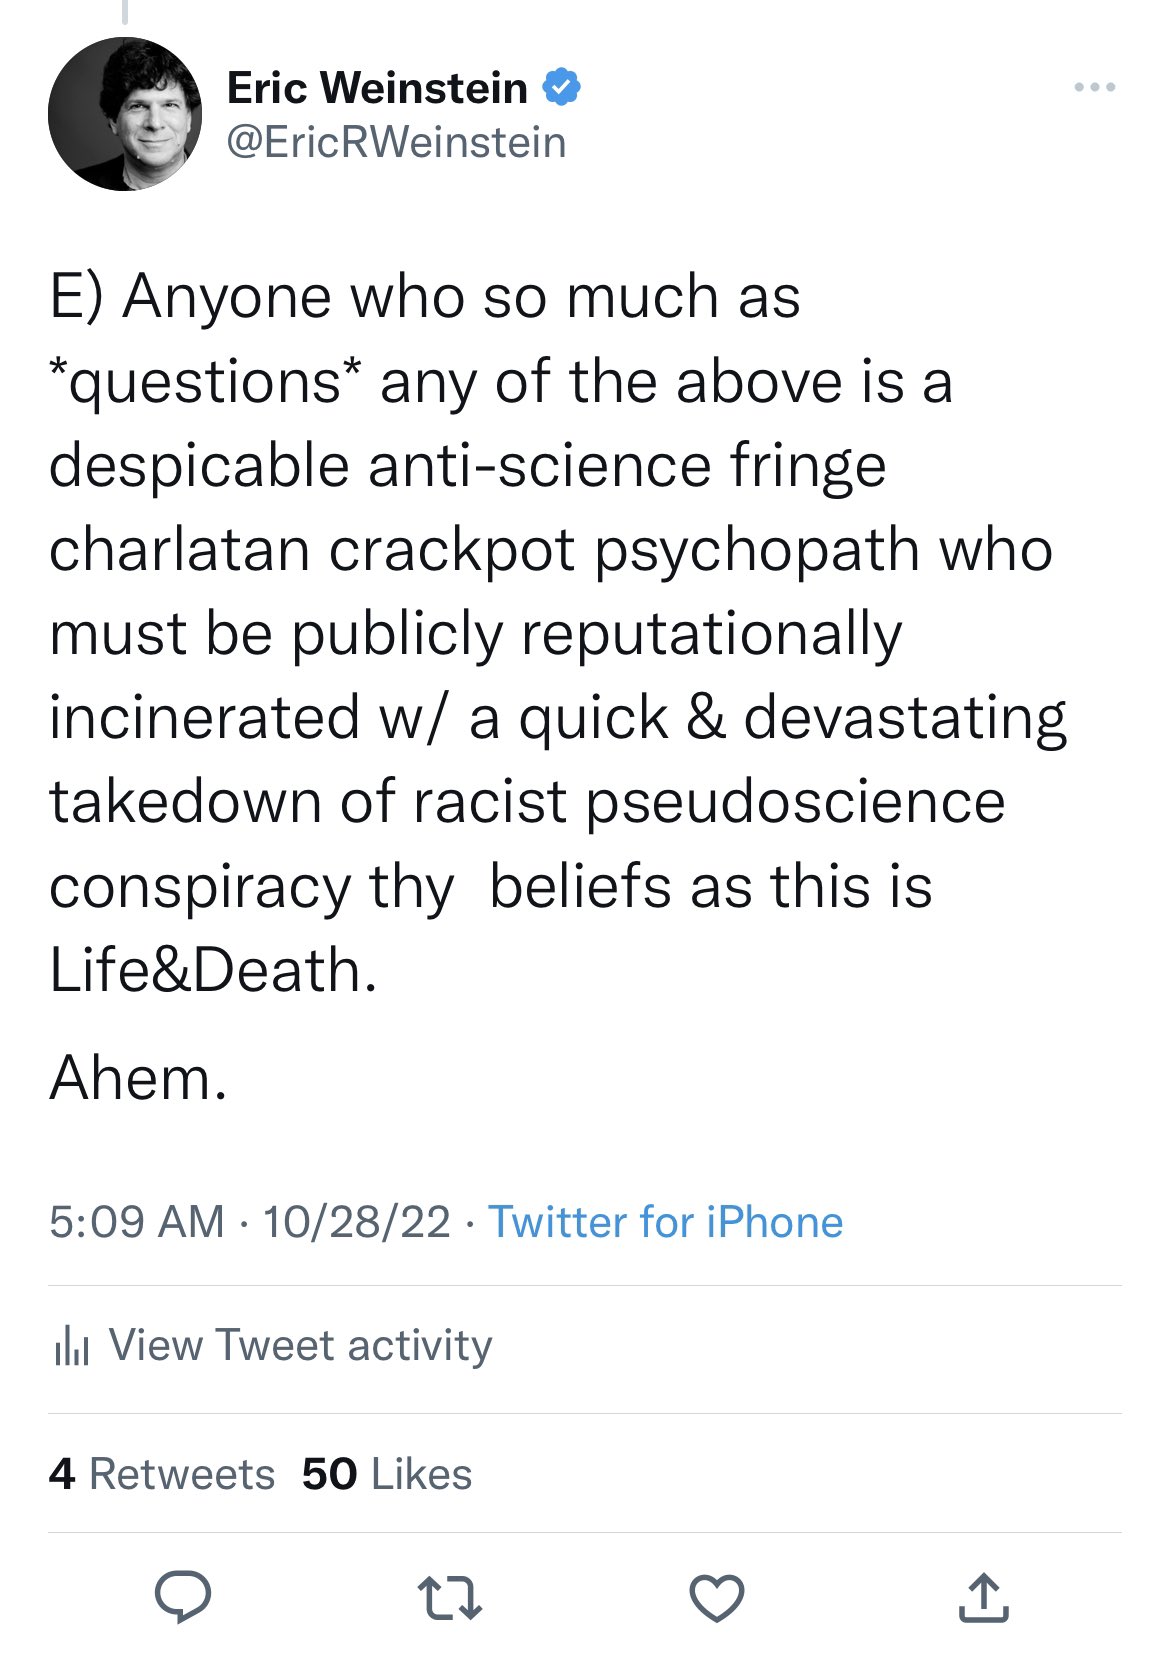Like the tweet with the heart icon
Screen dimensions: 1170x1658
tap(717, 1597)
